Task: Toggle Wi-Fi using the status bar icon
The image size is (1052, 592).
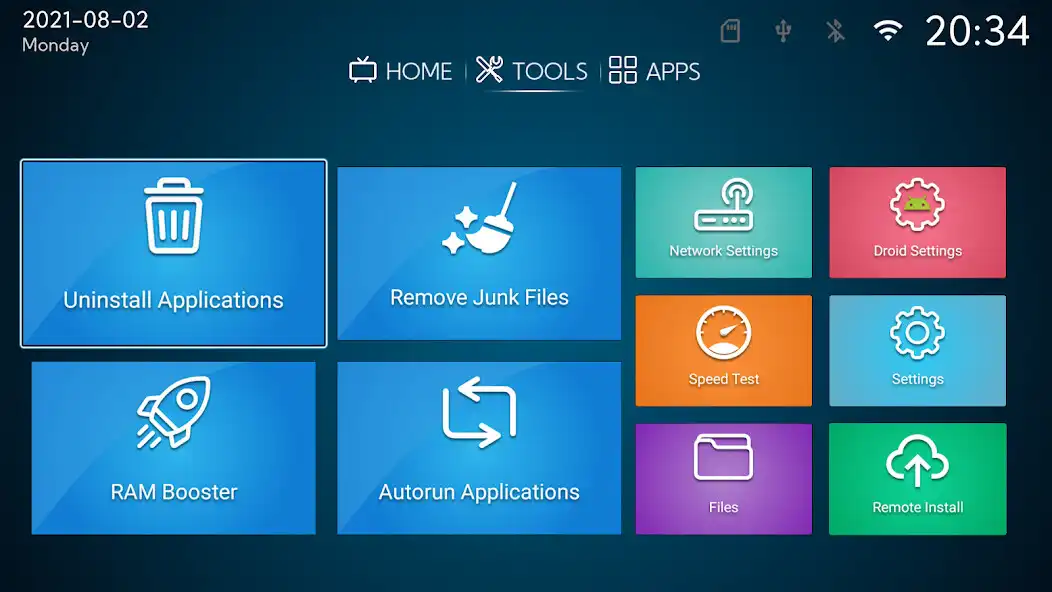Action: point(886,30)
